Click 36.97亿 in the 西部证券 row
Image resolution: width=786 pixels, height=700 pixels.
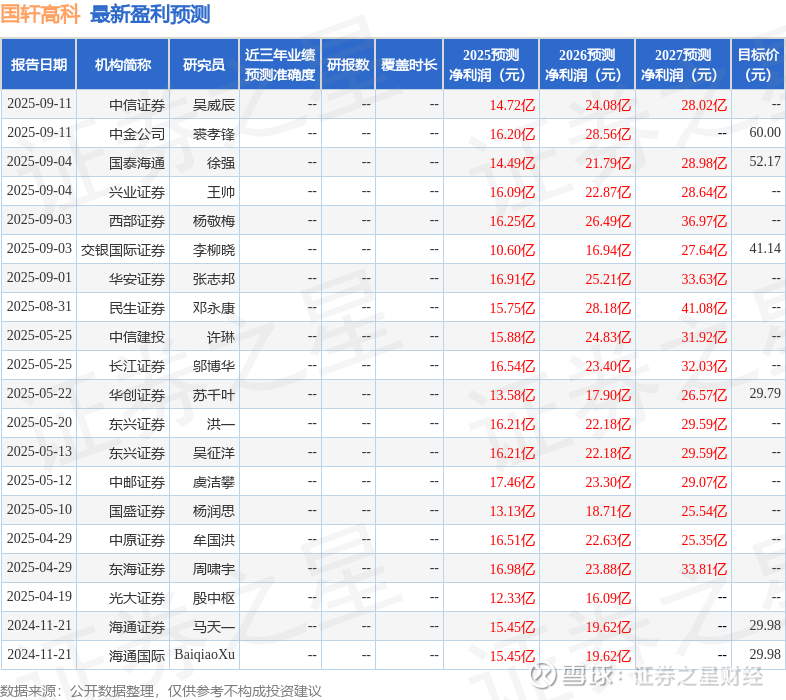tap(704, 221)
